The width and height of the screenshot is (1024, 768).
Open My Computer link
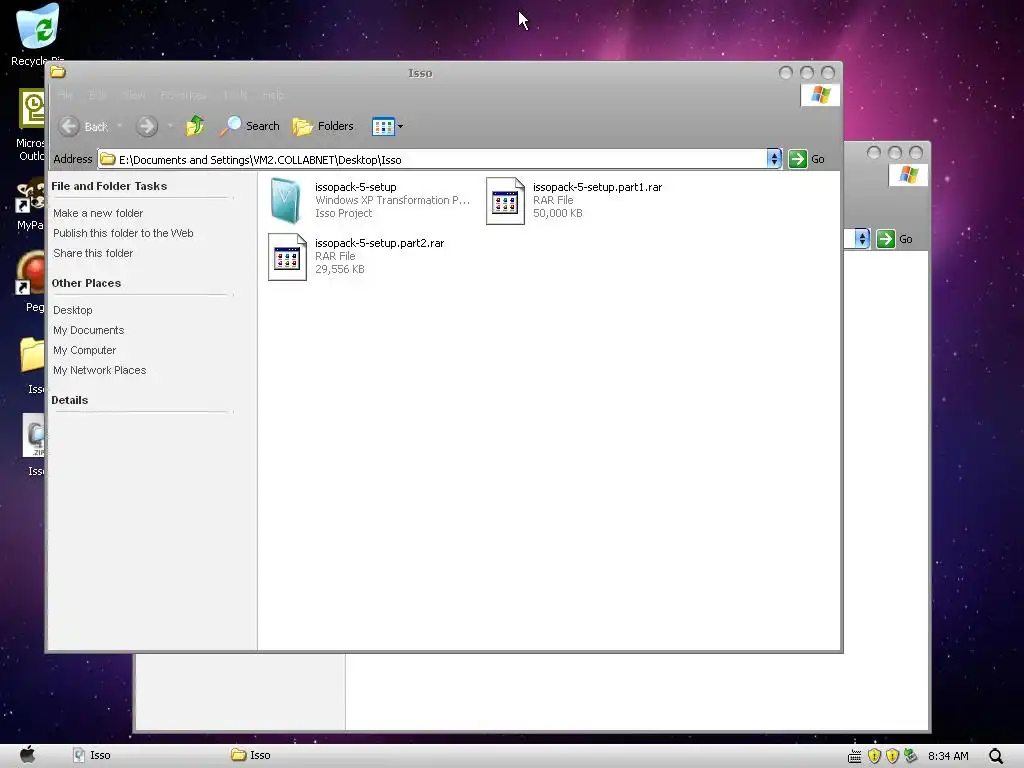pyautogui.click(x=84, y=350)
